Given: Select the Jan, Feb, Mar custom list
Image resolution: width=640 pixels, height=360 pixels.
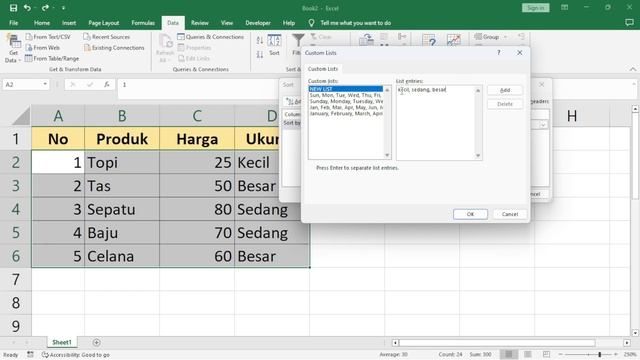Looking at the screenshot, I should (x=346, y=107).
